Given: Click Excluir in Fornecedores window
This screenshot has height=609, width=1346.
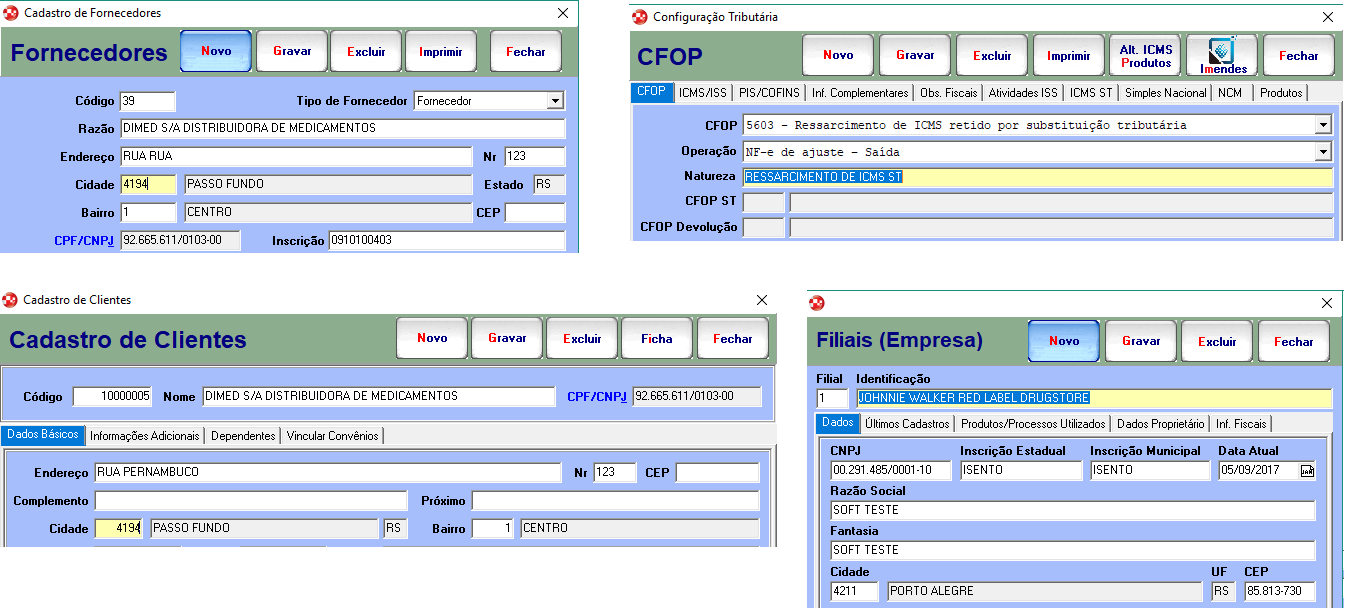Looking at the screenshot, I should [x=366, y=51].
